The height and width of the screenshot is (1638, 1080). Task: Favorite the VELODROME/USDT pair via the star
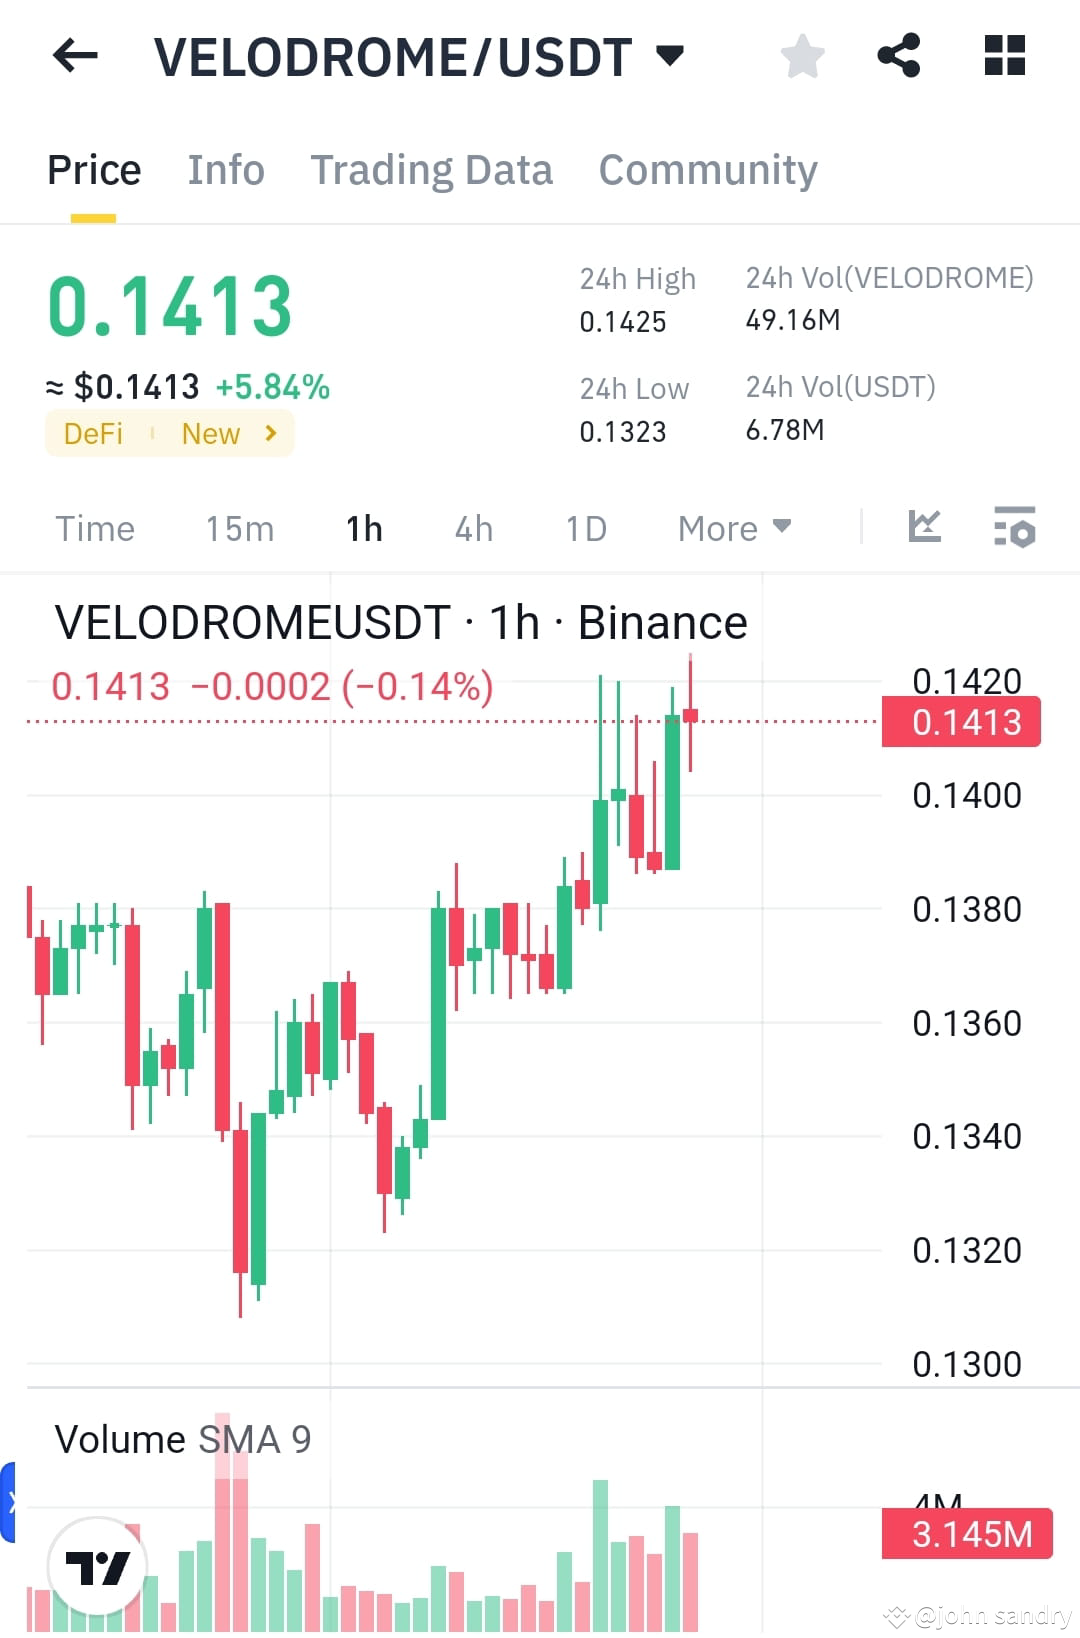[x=802, y=56]
